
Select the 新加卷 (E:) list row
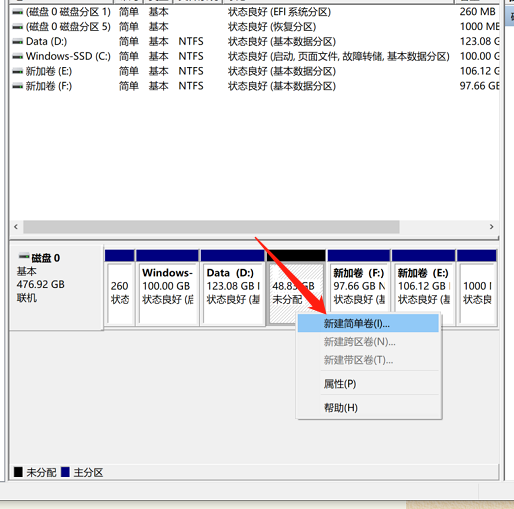point(254,71)
